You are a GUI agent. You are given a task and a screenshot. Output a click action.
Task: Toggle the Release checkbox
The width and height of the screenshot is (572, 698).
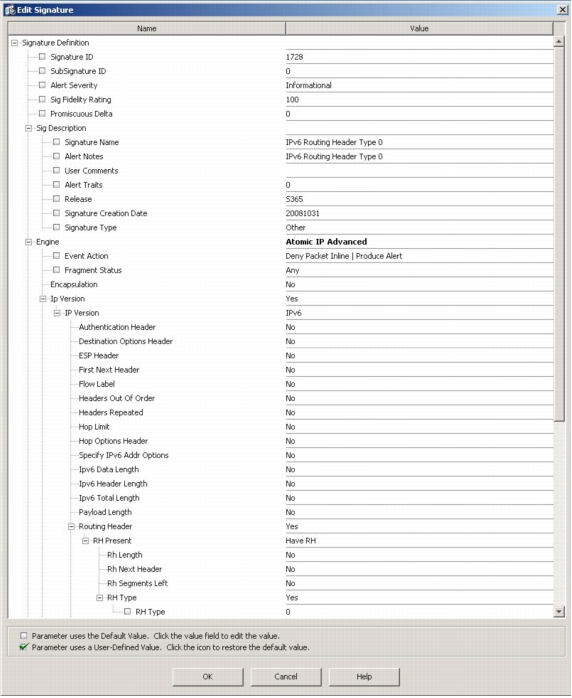57,199
